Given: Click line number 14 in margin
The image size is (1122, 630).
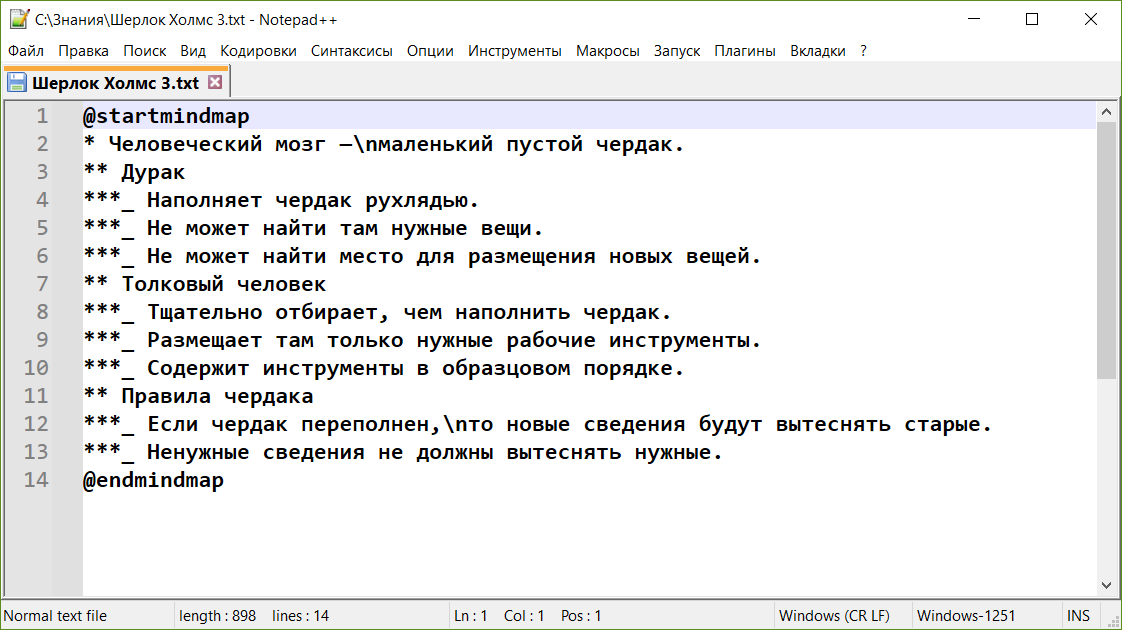Looking at the screenshot, I should [x=36, y=480].
